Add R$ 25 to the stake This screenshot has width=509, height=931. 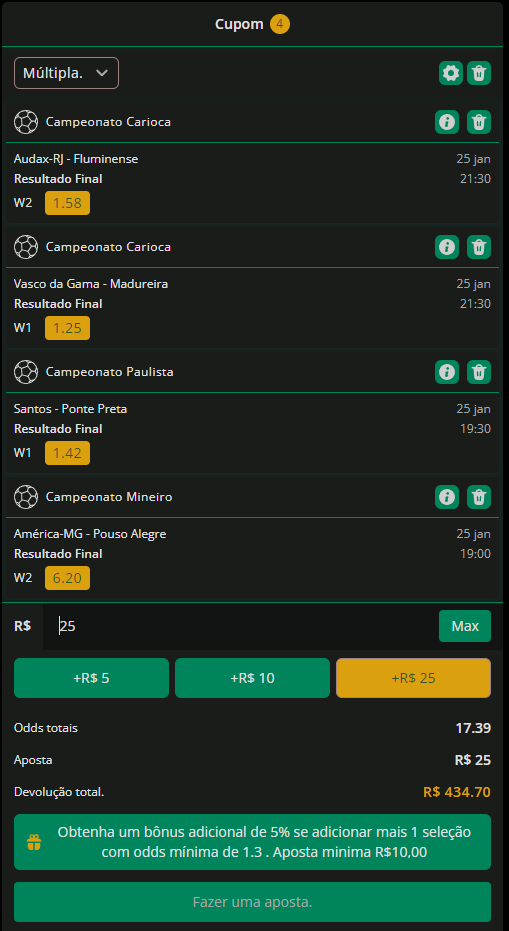(413, 677)
